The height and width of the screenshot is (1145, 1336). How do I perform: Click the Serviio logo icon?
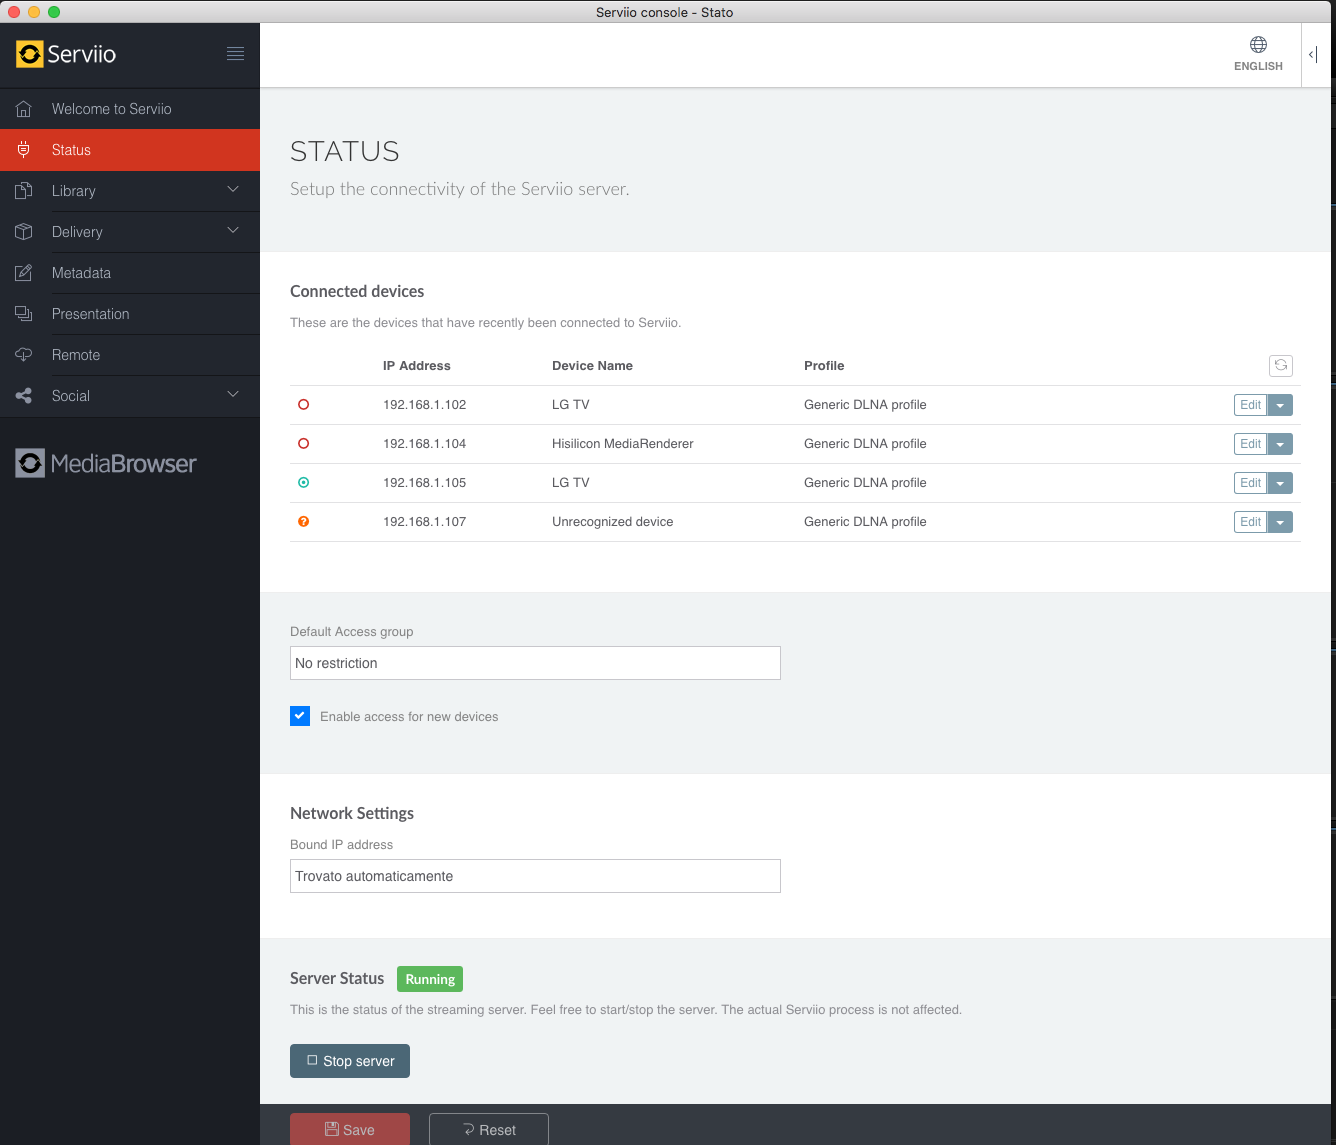click(x=30, y=54)
